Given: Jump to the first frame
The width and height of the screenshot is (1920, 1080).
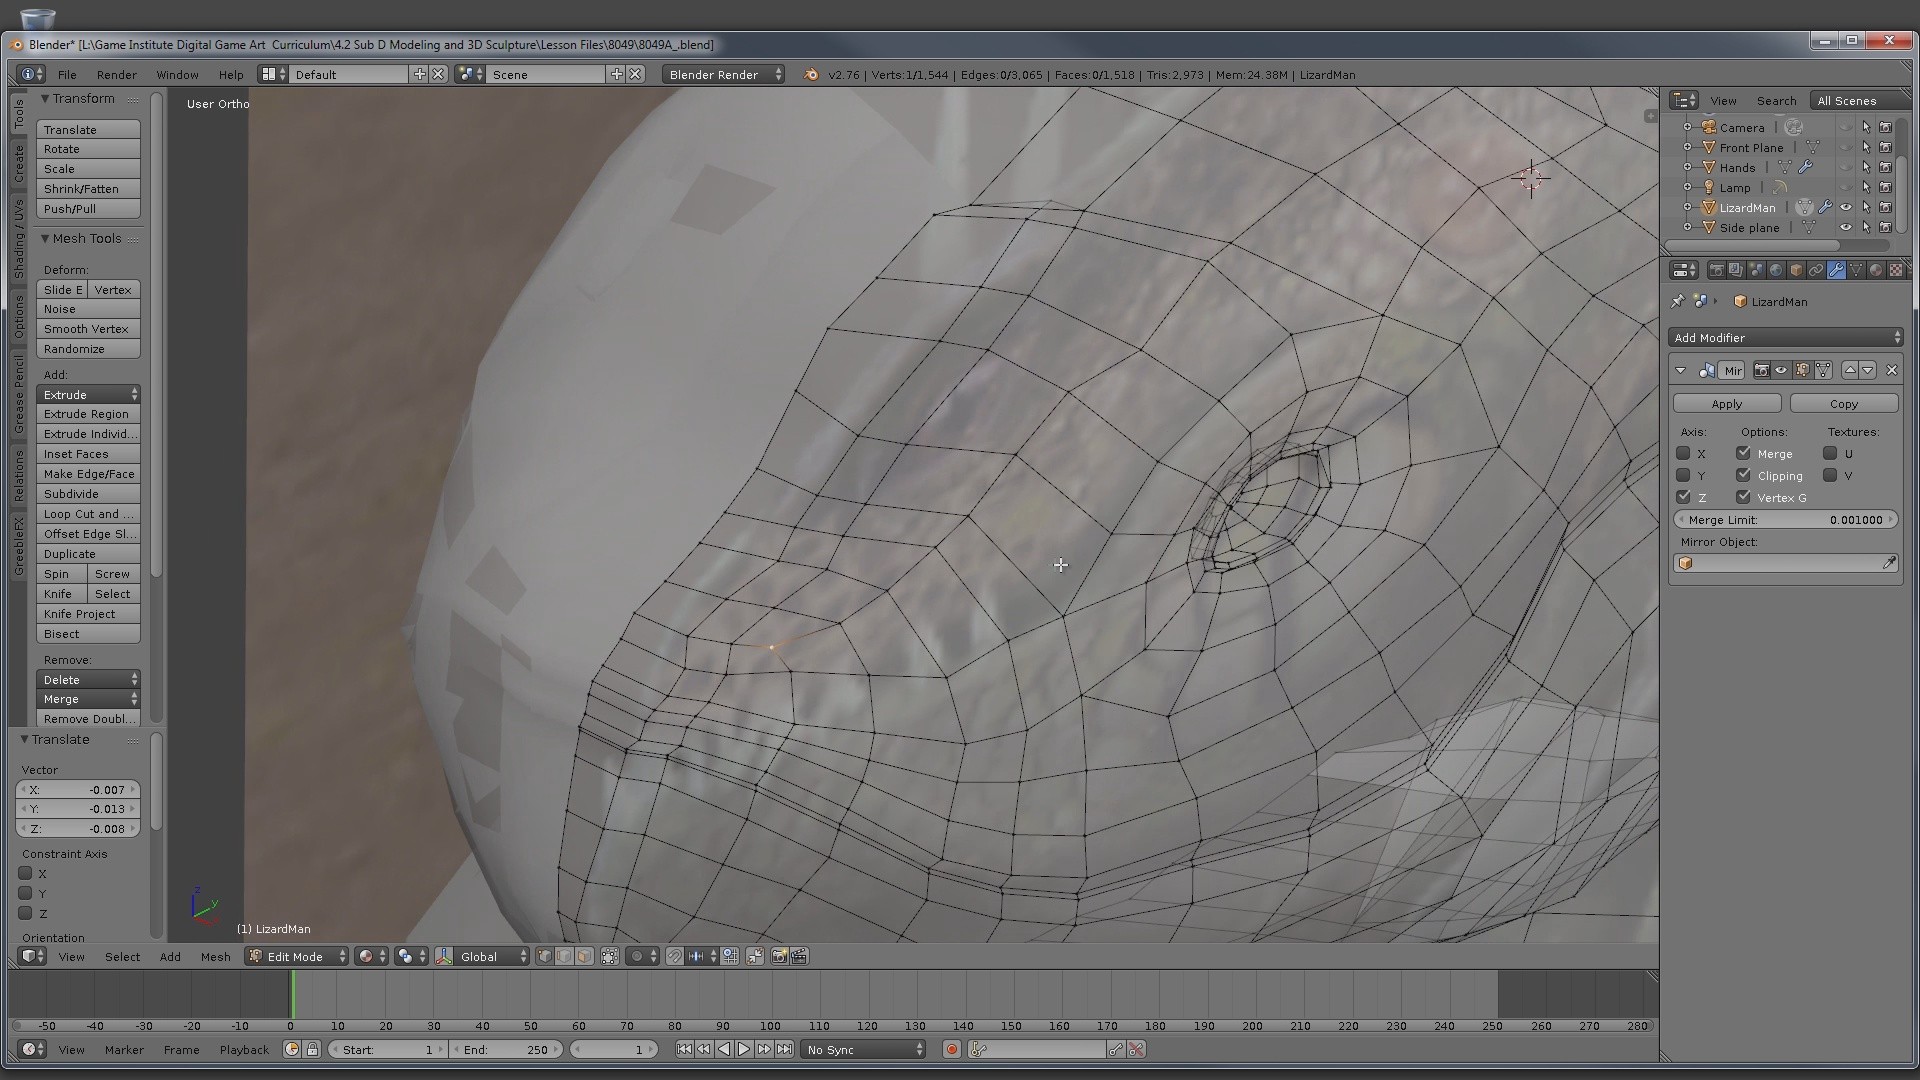Looking at the screenshot, I should point(684,1049).
